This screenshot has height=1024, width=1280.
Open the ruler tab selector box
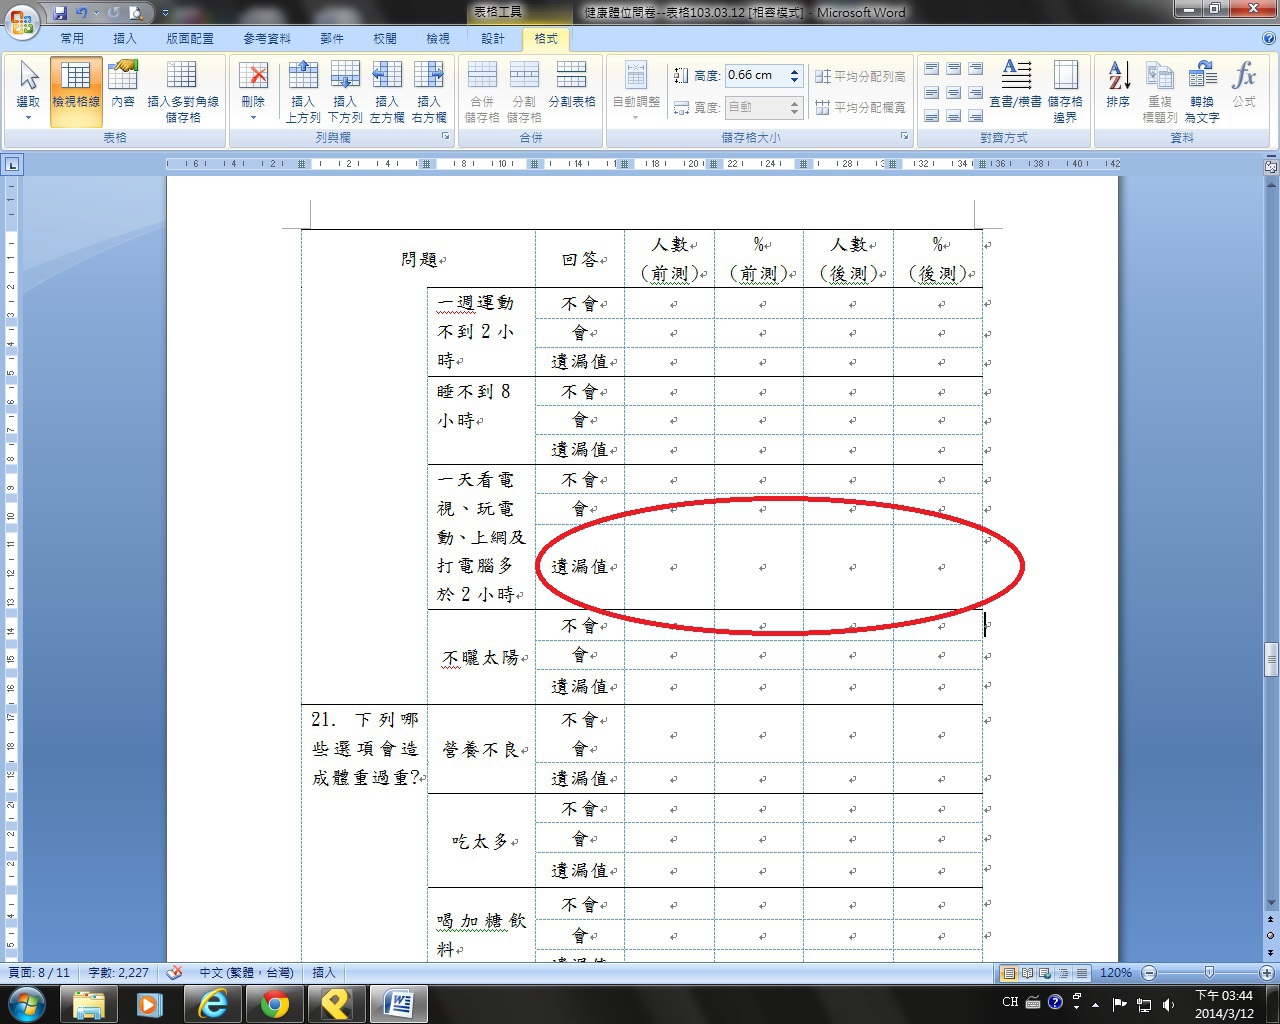coord(12,165)
